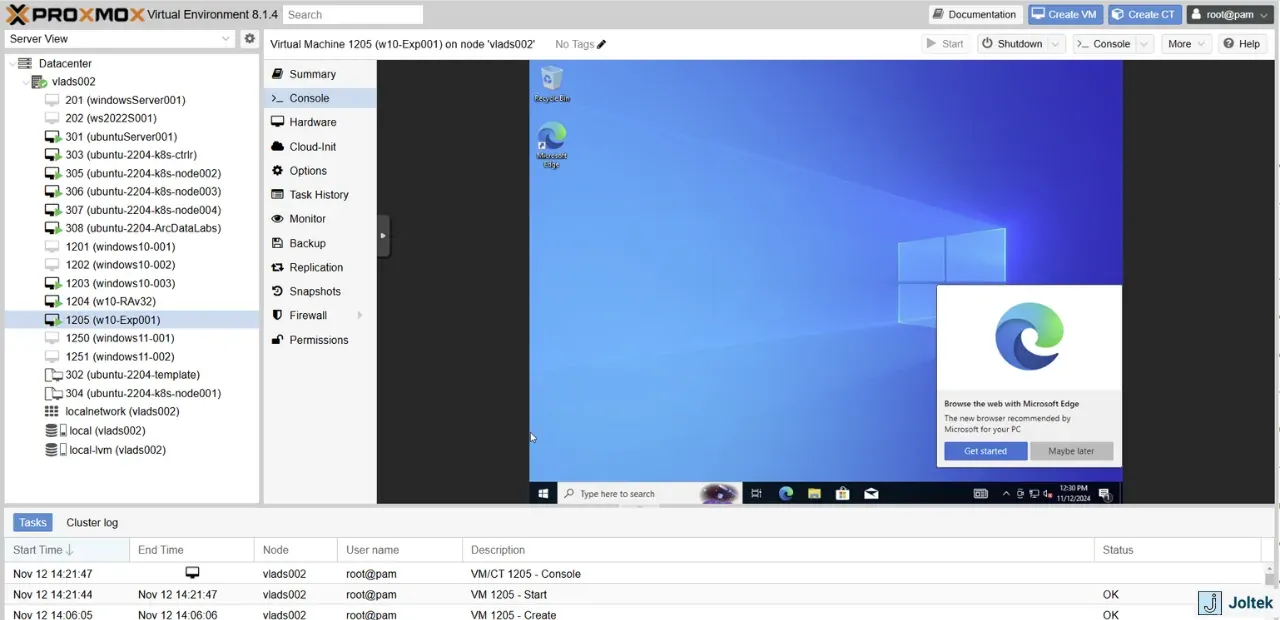Click the Create VM button
The width and height of the screenshot is (1280, 620).
point(1066,14)
